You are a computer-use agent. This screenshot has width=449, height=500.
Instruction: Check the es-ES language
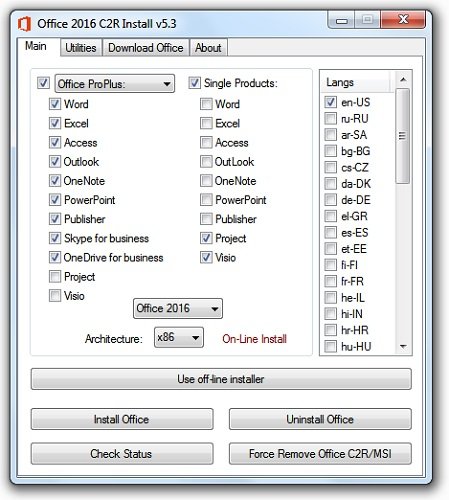click(x=330, y=232)
